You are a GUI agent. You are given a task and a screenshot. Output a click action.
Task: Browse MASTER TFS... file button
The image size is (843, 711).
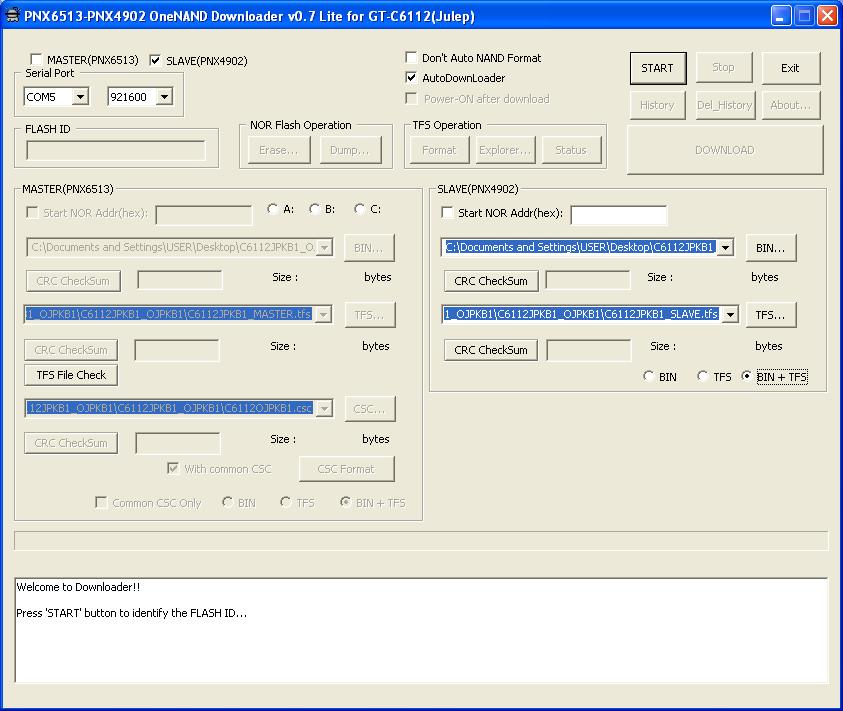click(369, 315)
